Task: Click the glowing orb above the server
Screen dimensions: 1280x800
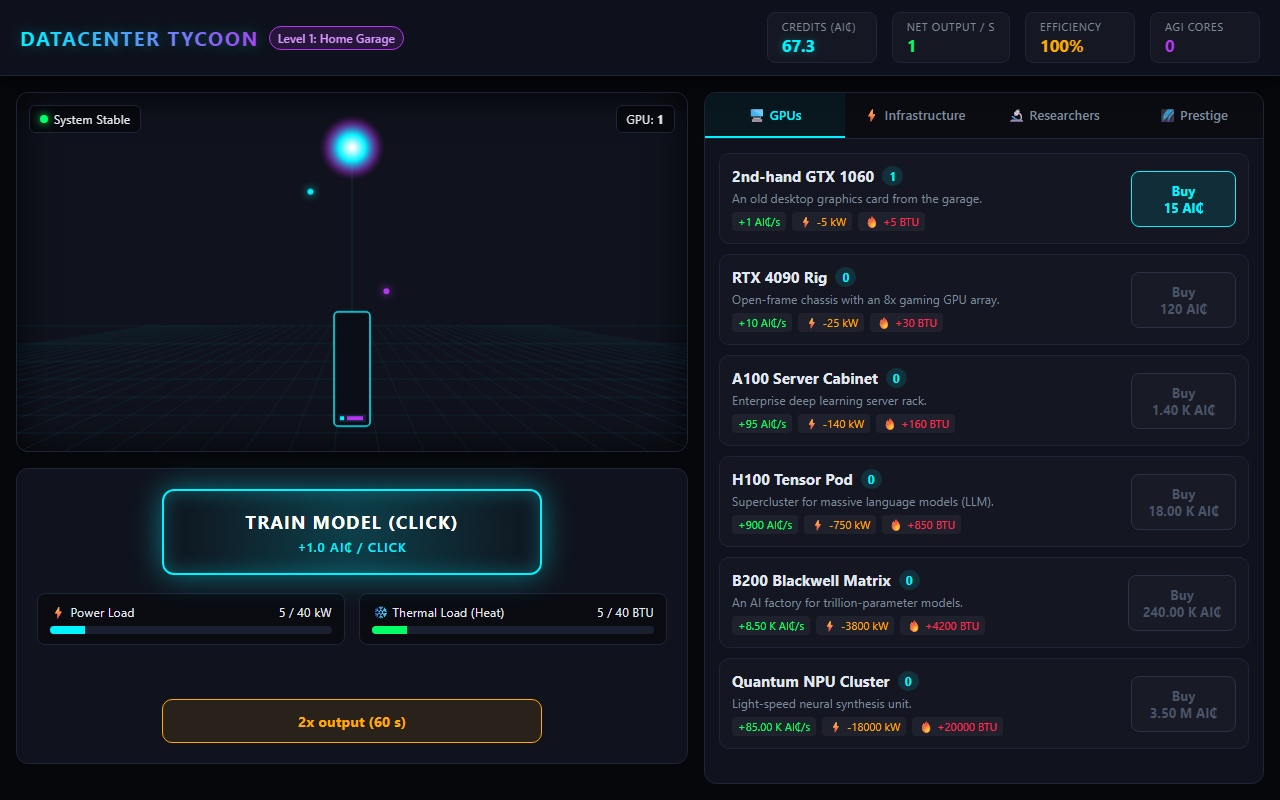Action: coord(352,148)
